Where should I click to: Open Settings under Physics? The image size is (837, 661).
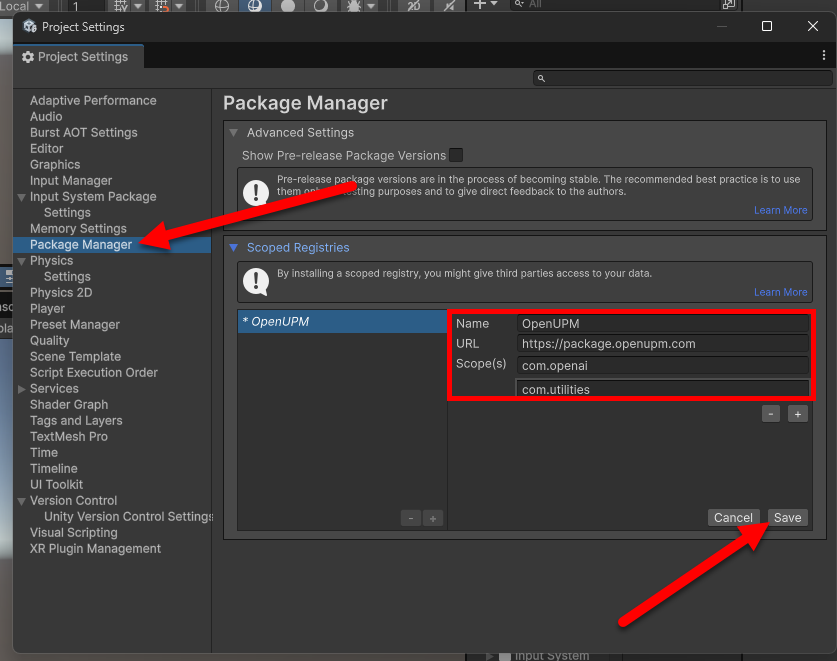point(67,277)
